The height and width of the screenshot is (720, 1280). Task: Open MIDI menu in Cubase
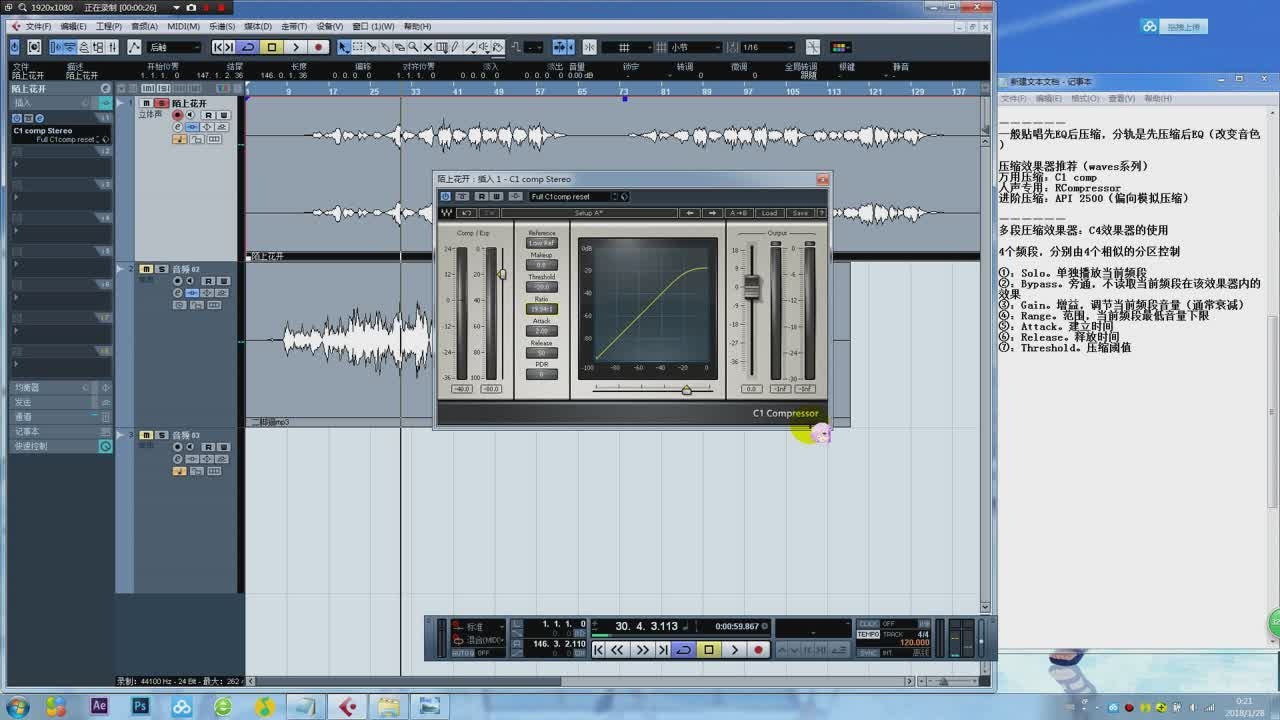tap(183, 26)
